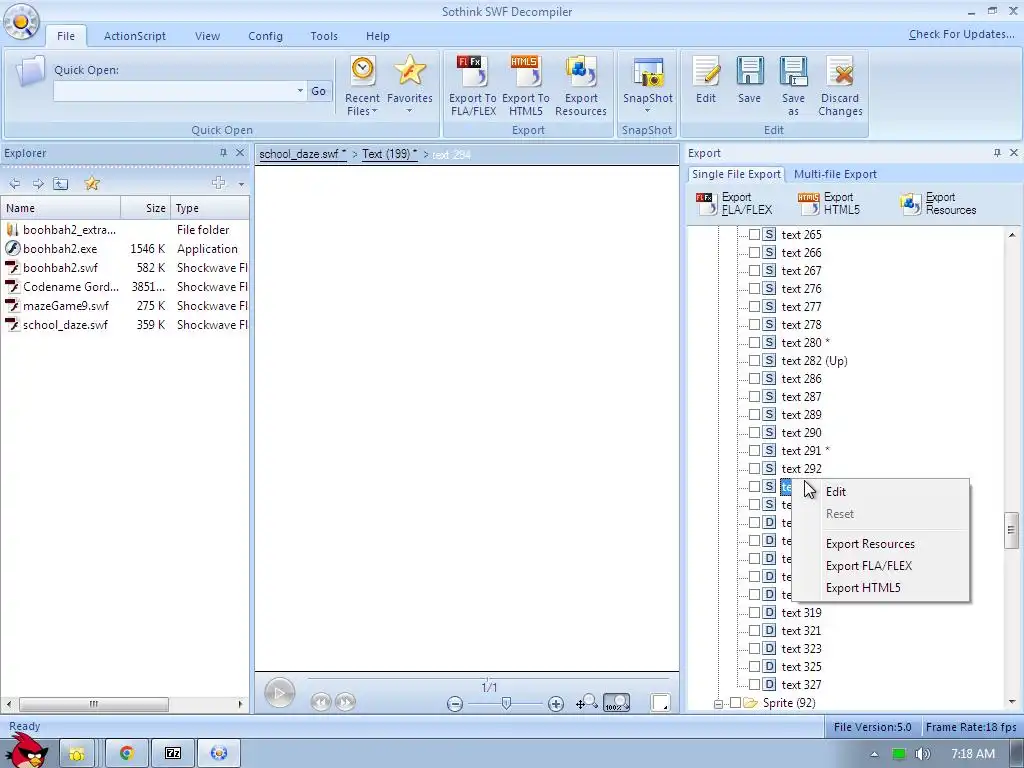Go back with Explorer back arrow
Image resolution: width=1024 pixels, height=768 pixels.
point(14,184)
